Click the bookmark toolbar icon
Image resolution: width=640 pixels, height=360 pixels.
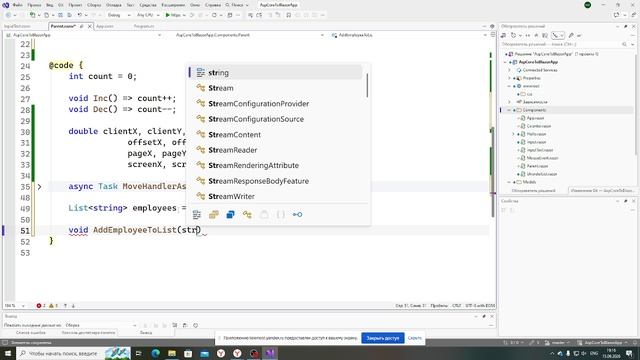[289, 15]
